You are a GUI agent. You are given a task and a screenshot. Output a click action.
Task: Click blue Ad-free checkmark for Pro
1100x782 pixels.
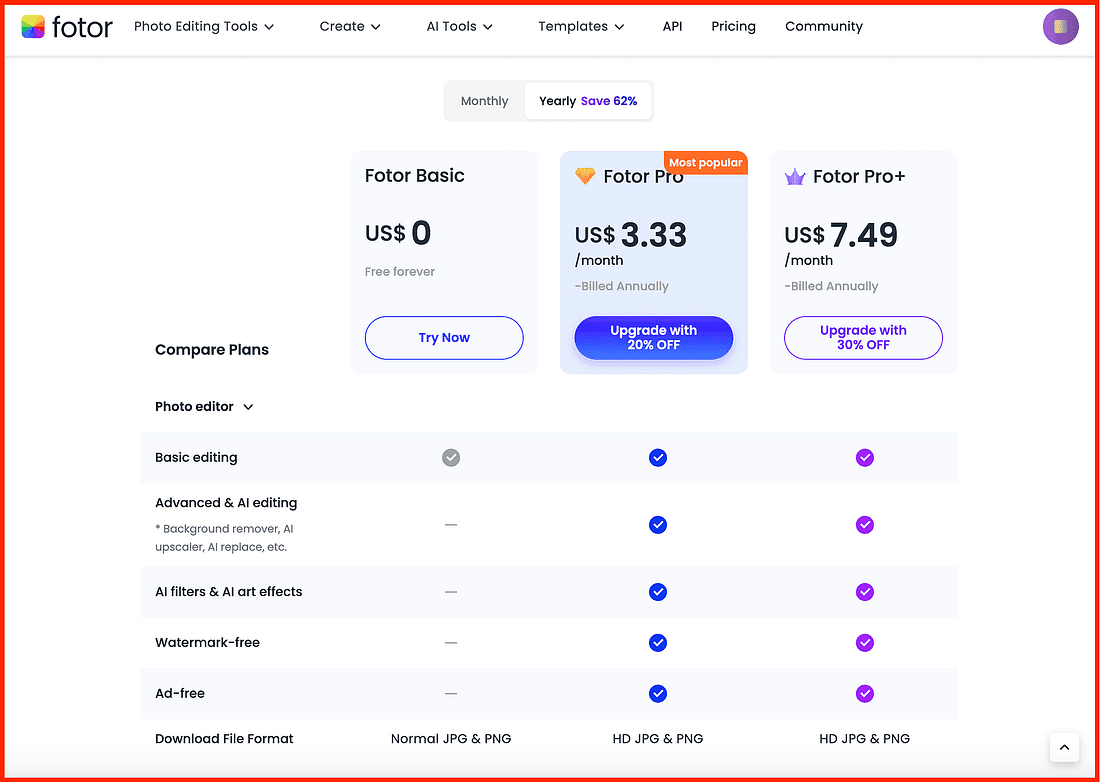coord(657,694)
